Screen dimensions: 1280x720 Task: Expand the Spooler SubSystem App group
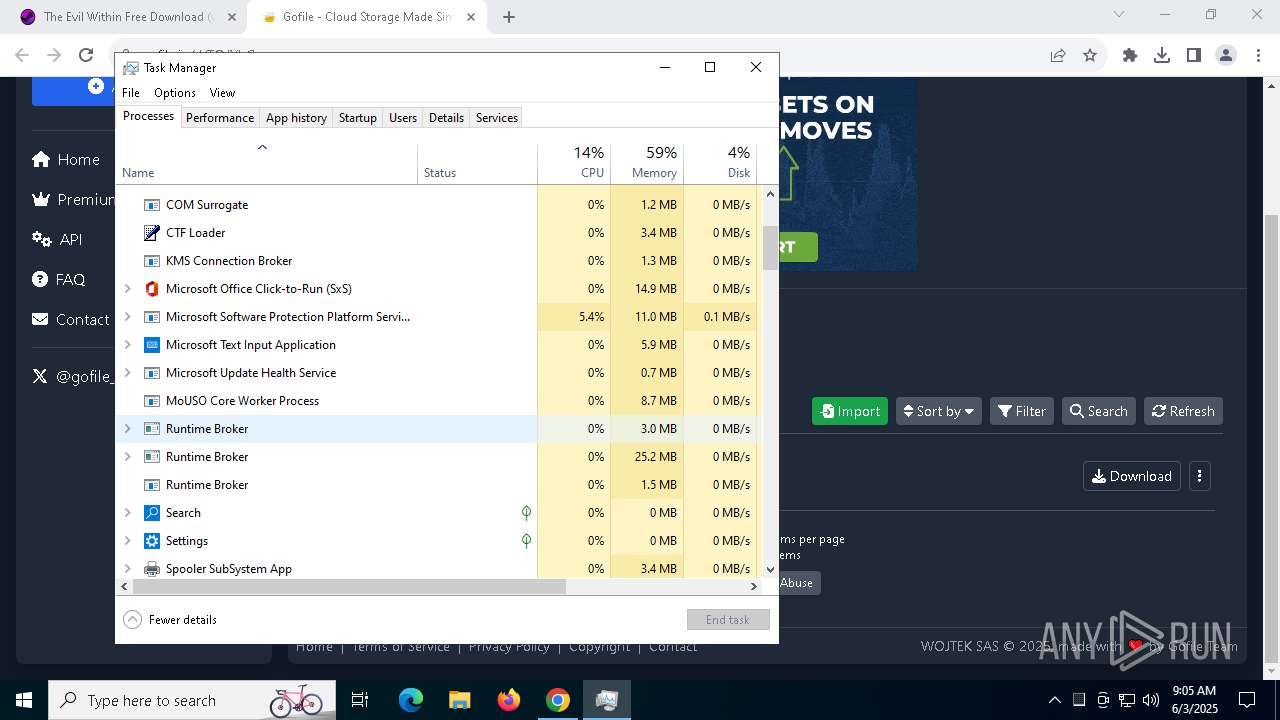coord(127,569)
